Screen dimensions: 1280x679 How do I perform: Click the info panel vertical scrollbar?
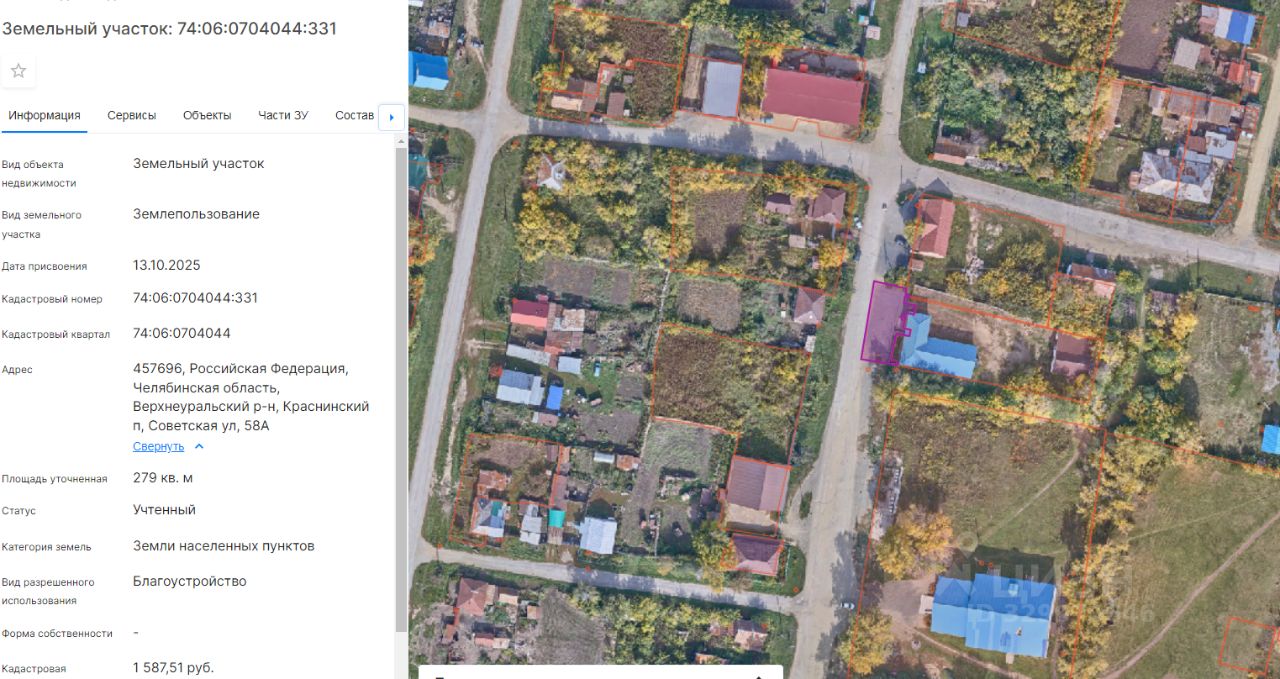tap(402, 390)
